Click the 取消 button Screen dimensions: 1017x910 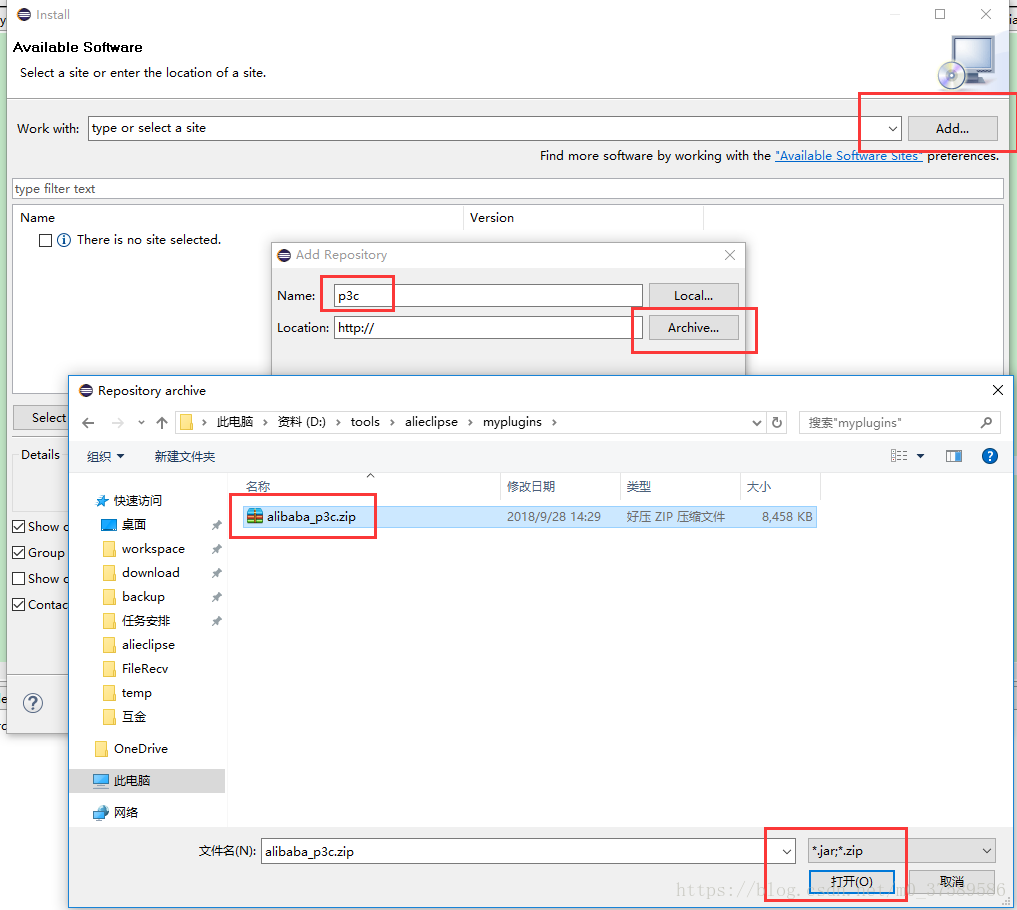point(951,882)
